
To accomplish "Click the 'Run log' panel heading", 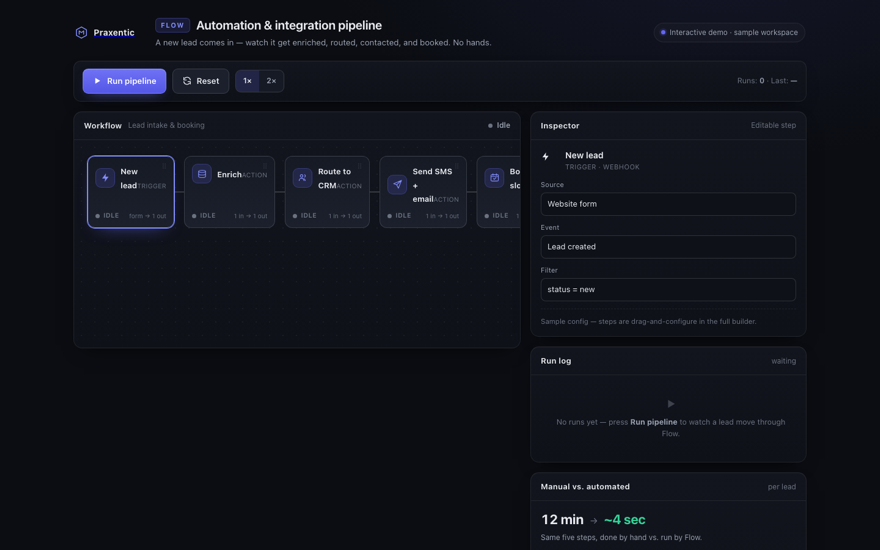I will [x=556, y=361].
